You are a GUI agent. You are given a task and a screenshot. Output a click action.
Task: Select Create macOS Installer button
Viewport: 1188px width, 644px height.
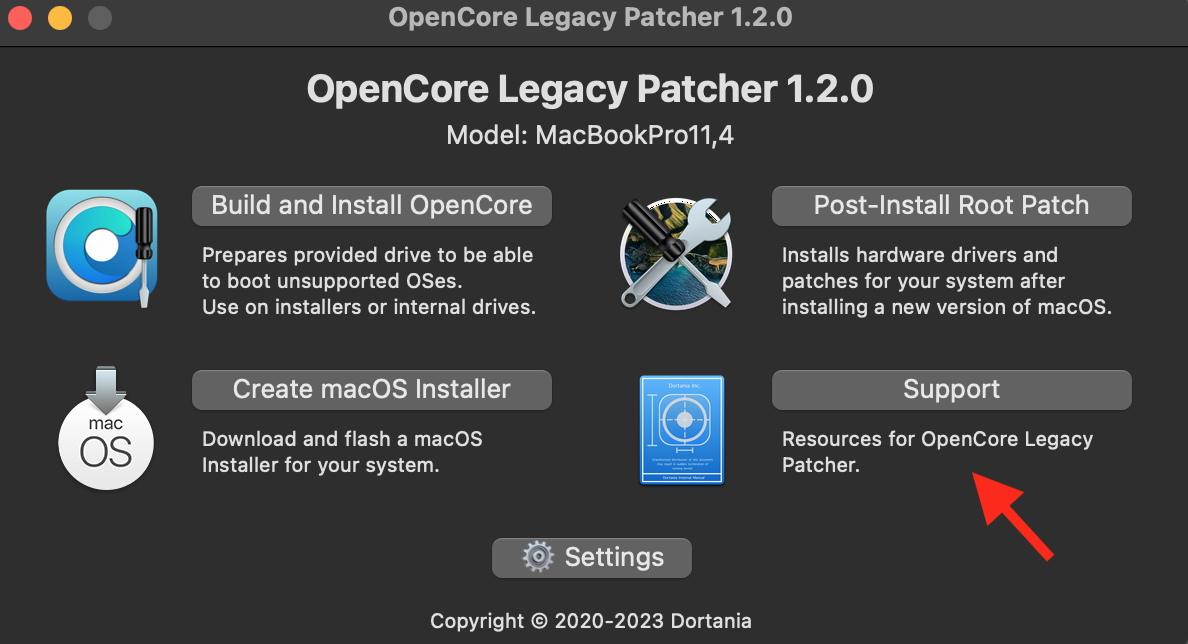tap(371, 390)
